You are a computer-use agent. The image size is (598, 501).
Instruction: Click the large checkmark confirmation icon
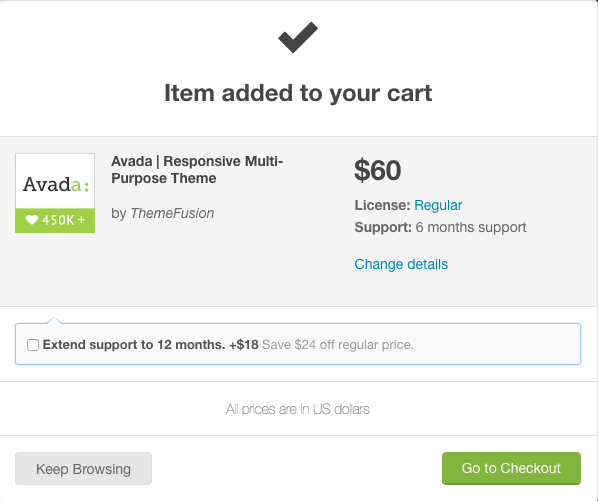[298, 37]
